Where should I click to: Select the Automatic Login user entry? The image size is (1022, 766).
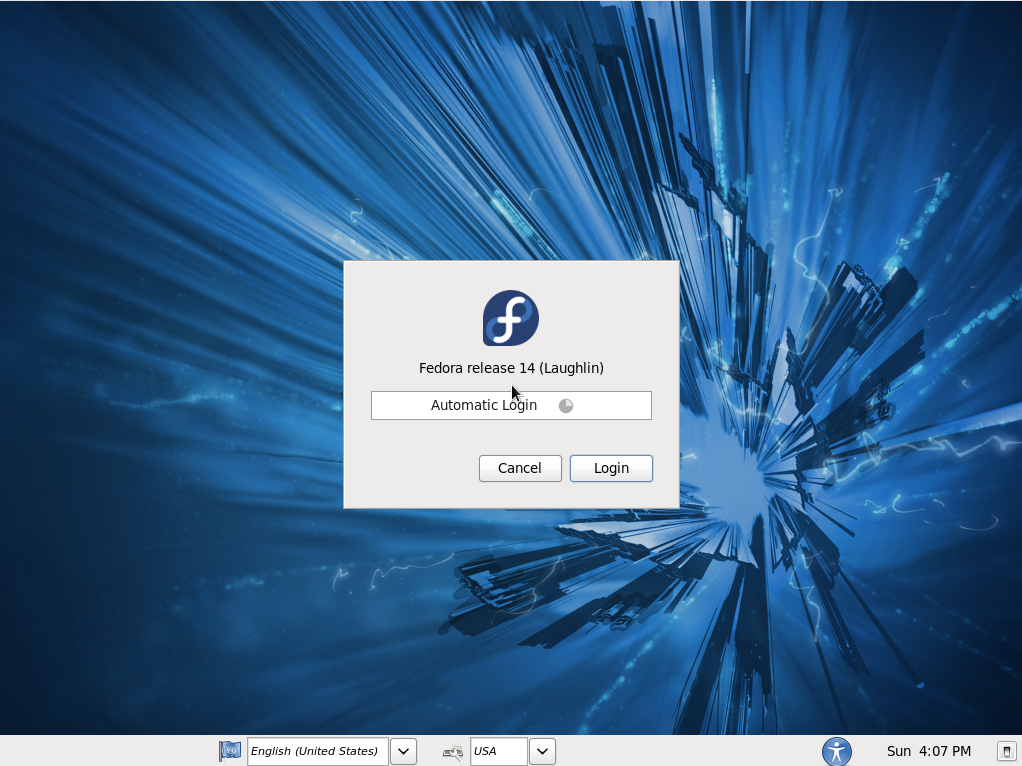coord(511,405)
